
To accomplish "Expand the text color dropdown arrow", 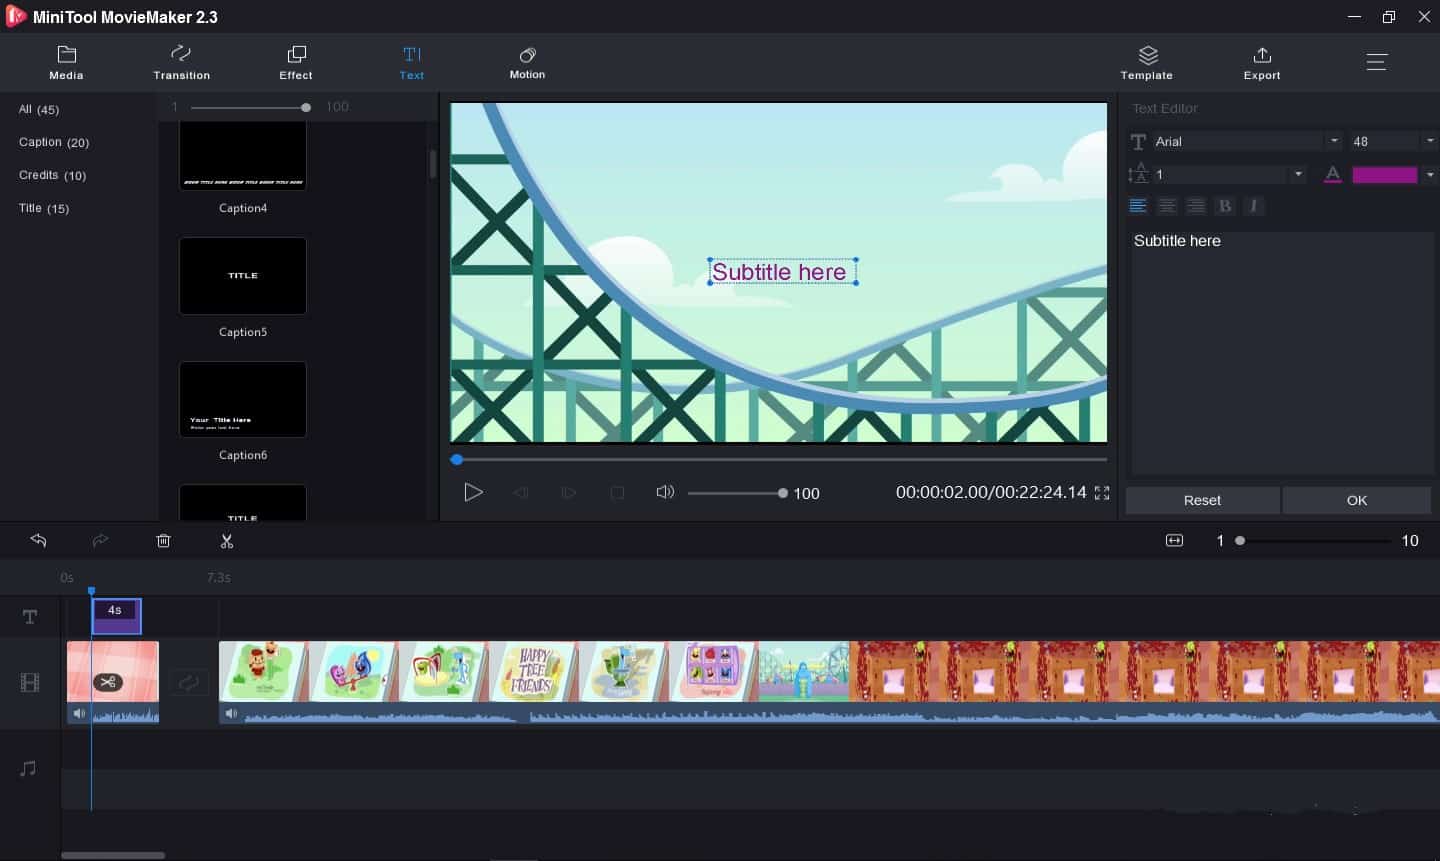I will (x=1430, y=175).
